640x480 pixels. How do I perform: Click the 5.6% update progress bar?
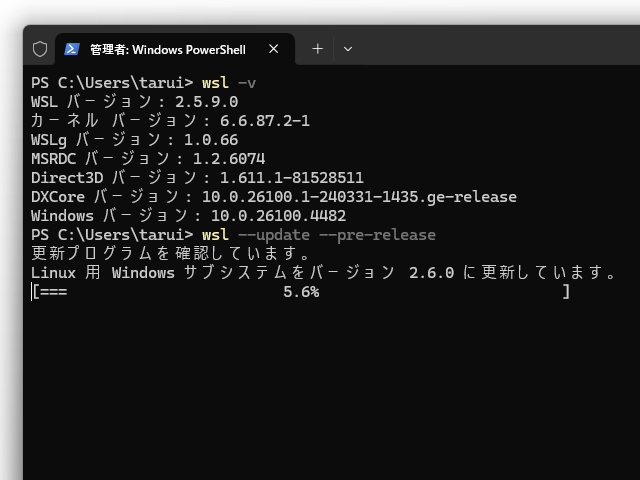(x=301, y=292)
